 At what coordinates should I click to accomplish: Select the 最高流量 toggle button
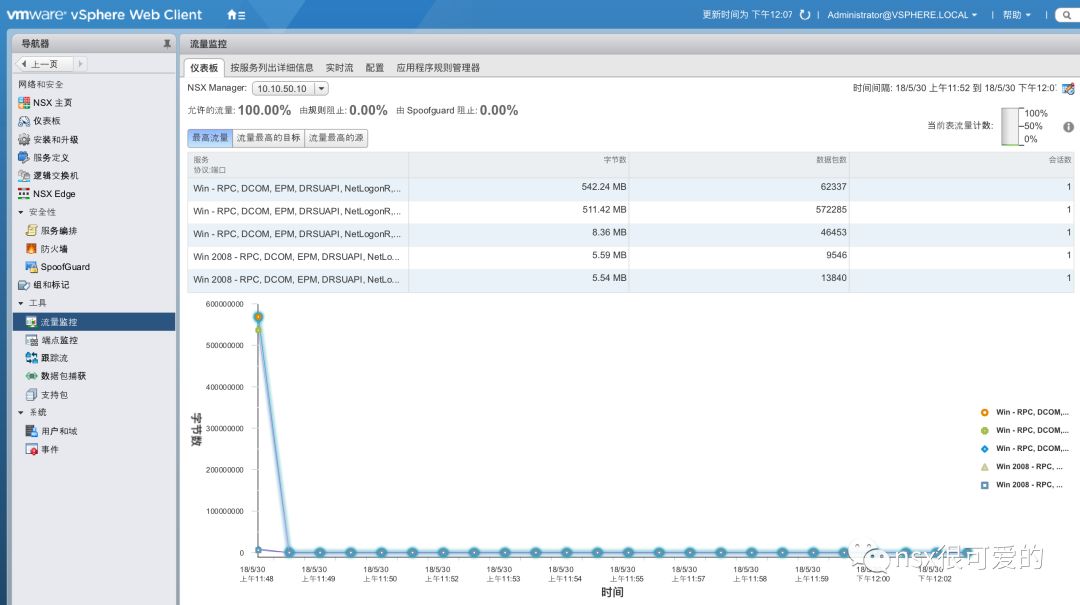[210, 138]
